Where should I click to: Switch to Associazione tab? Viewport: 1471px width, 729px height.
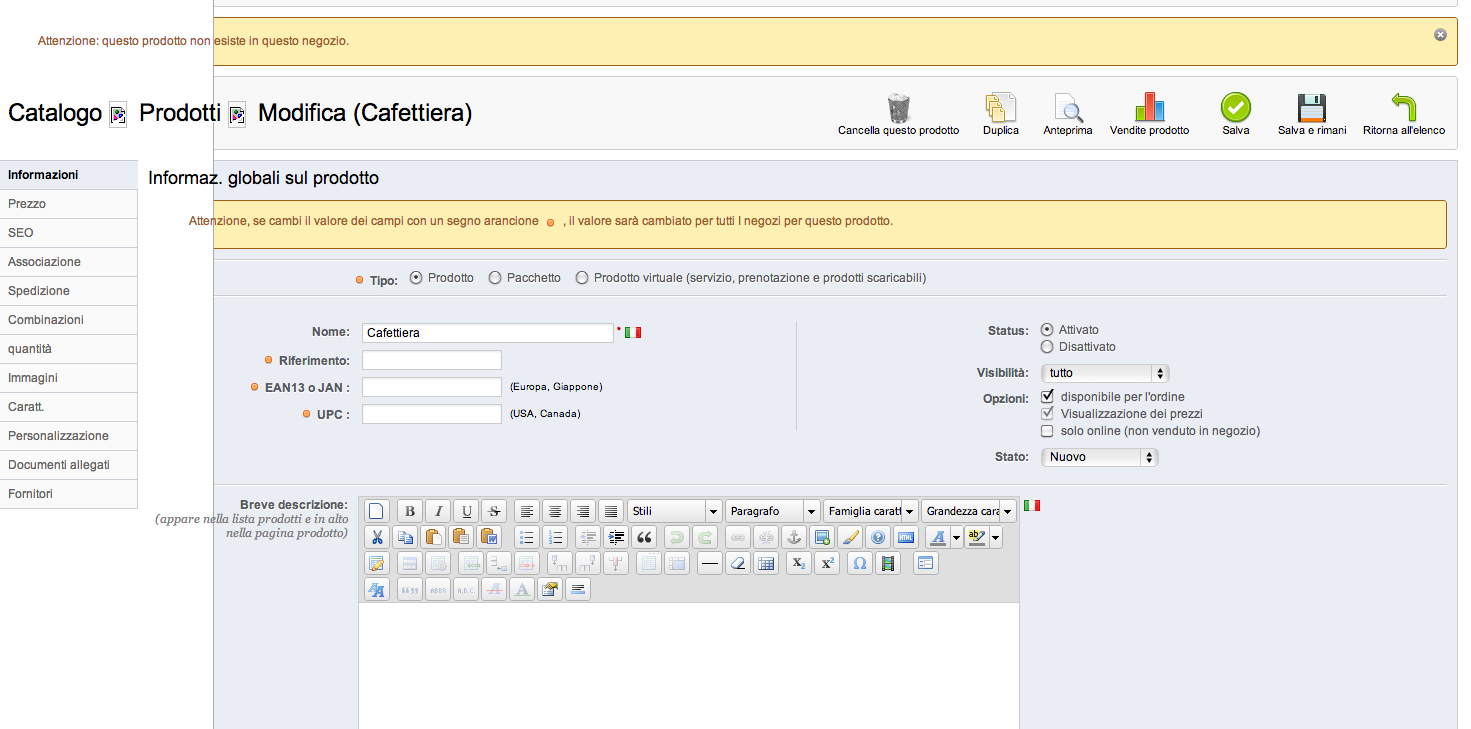pyautogui.click(x=68, y=262)
